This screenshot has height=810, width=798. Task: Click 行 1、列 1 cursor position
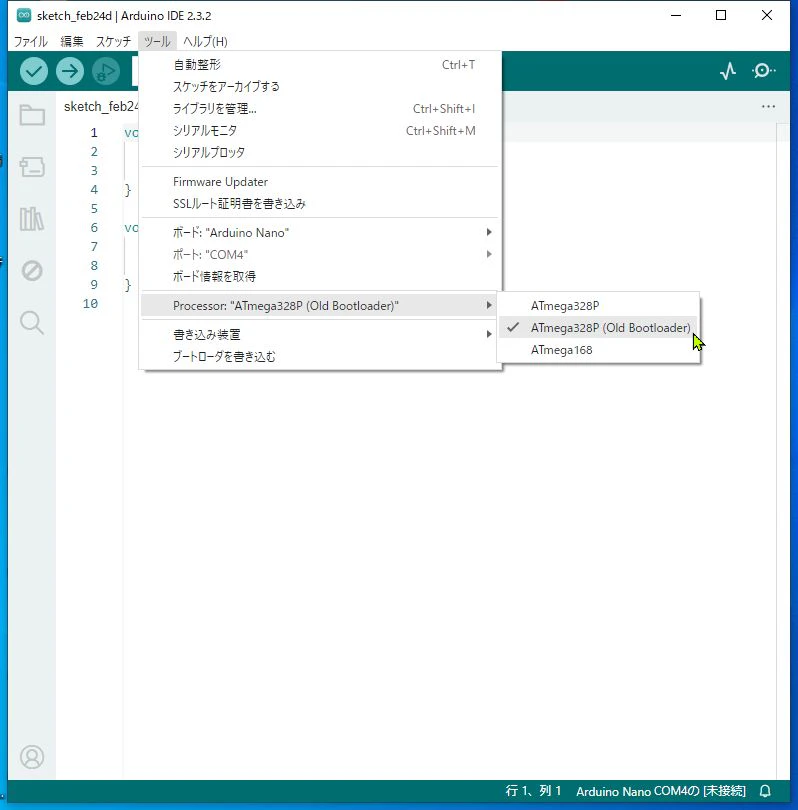point(533,791)
